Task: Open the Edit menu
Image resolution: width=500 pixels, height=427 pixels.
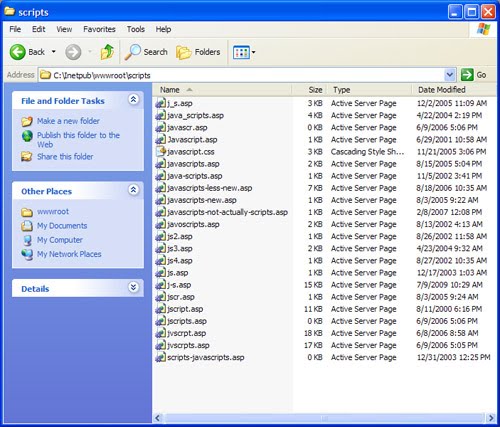Action: (38, 29)
